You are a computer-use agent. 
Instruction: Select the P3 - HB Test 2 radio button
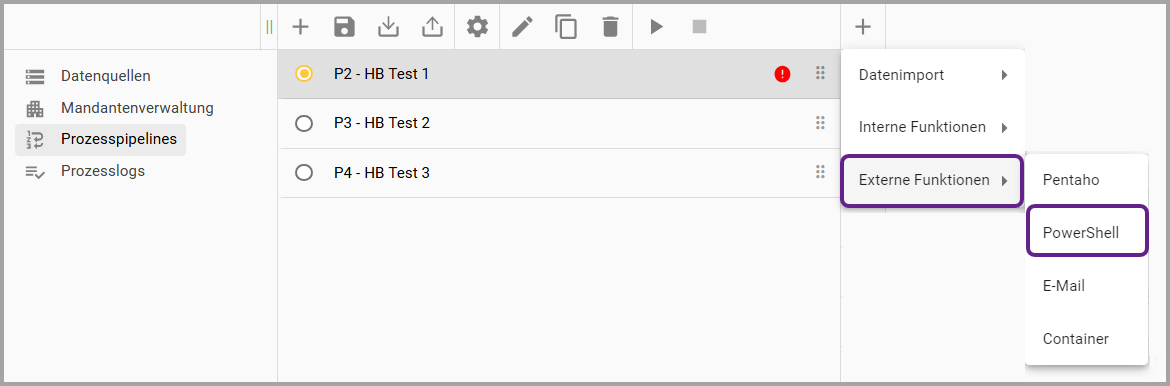click(x=304, y=123)
